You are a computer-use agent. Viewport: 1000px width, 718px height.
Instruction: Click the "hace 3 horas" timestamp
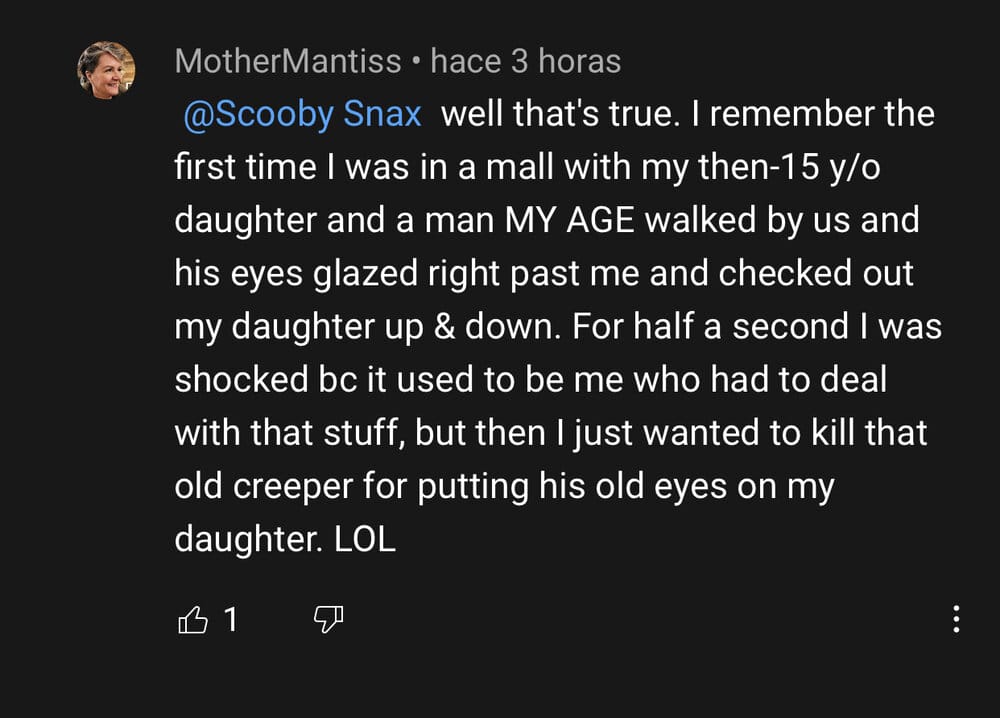pos(526,62)
